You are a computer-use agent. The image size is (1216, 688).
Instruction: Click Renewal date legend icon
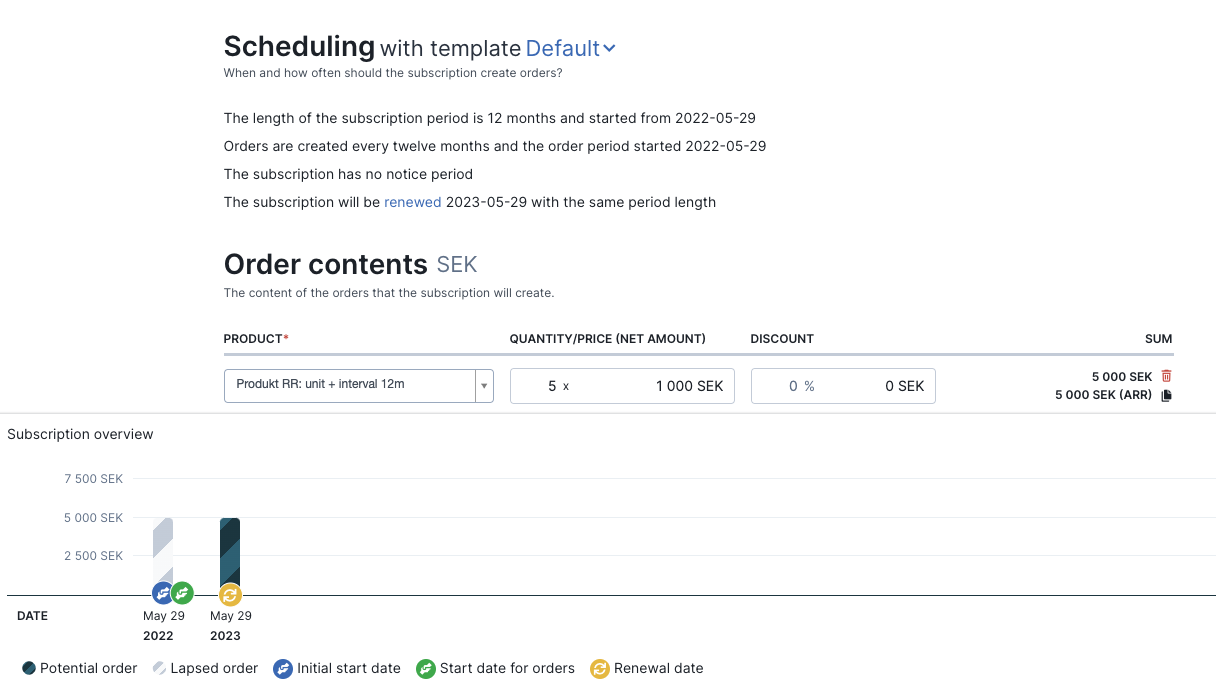[x=600, y=668]
